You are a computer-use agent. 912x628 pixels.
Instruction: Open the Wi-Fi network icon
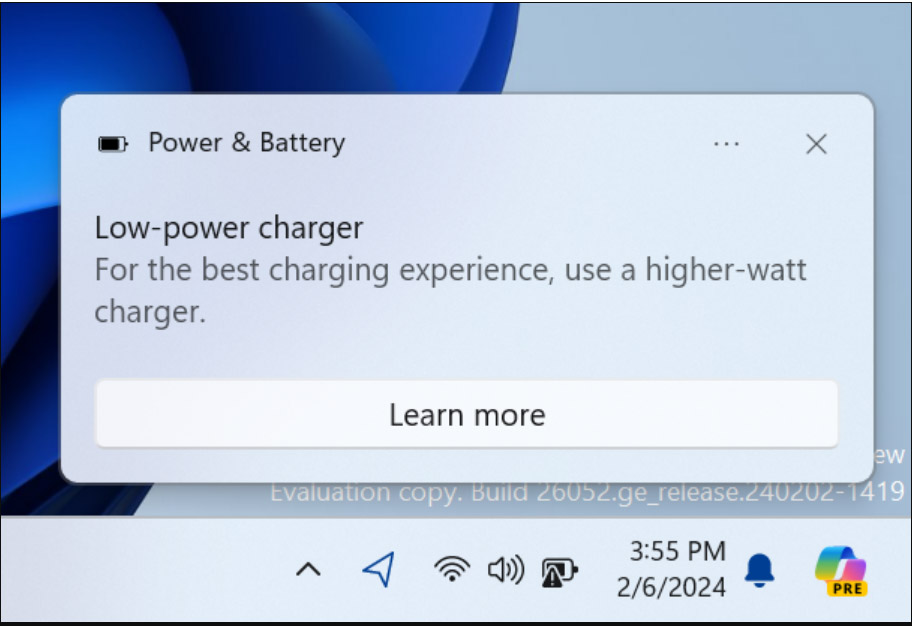tap(452, 569)
